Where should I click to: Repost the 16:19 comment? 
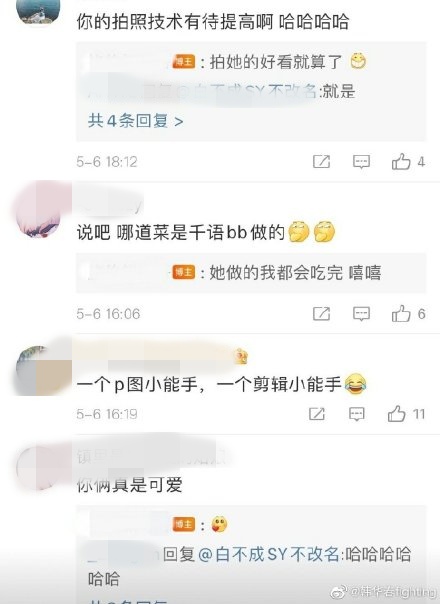click(317, 414)
